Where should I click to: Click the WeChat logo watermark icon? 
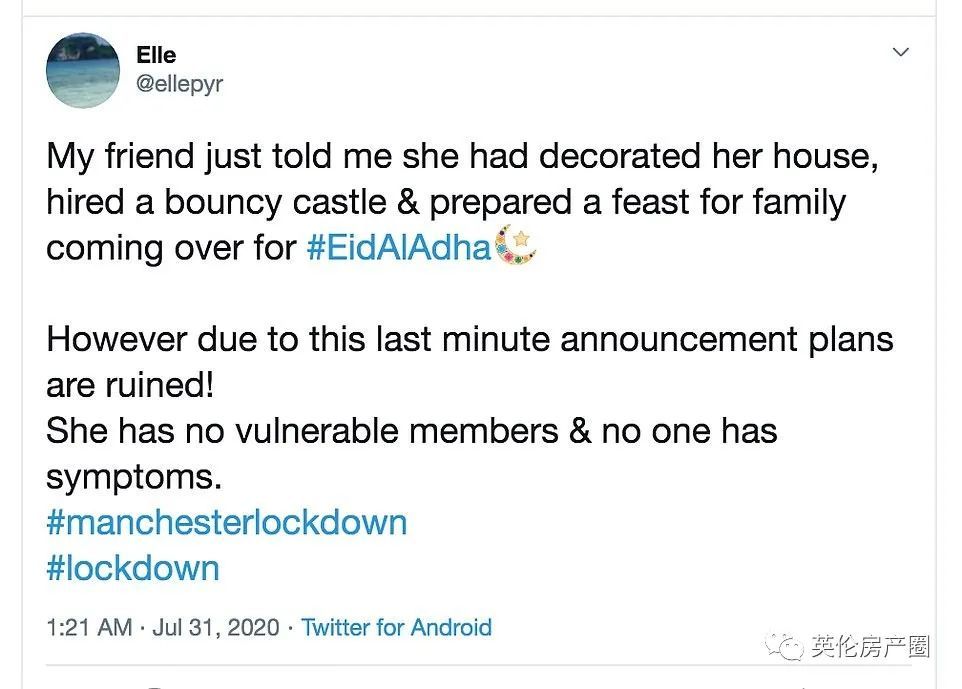click(x=785, y=647)
